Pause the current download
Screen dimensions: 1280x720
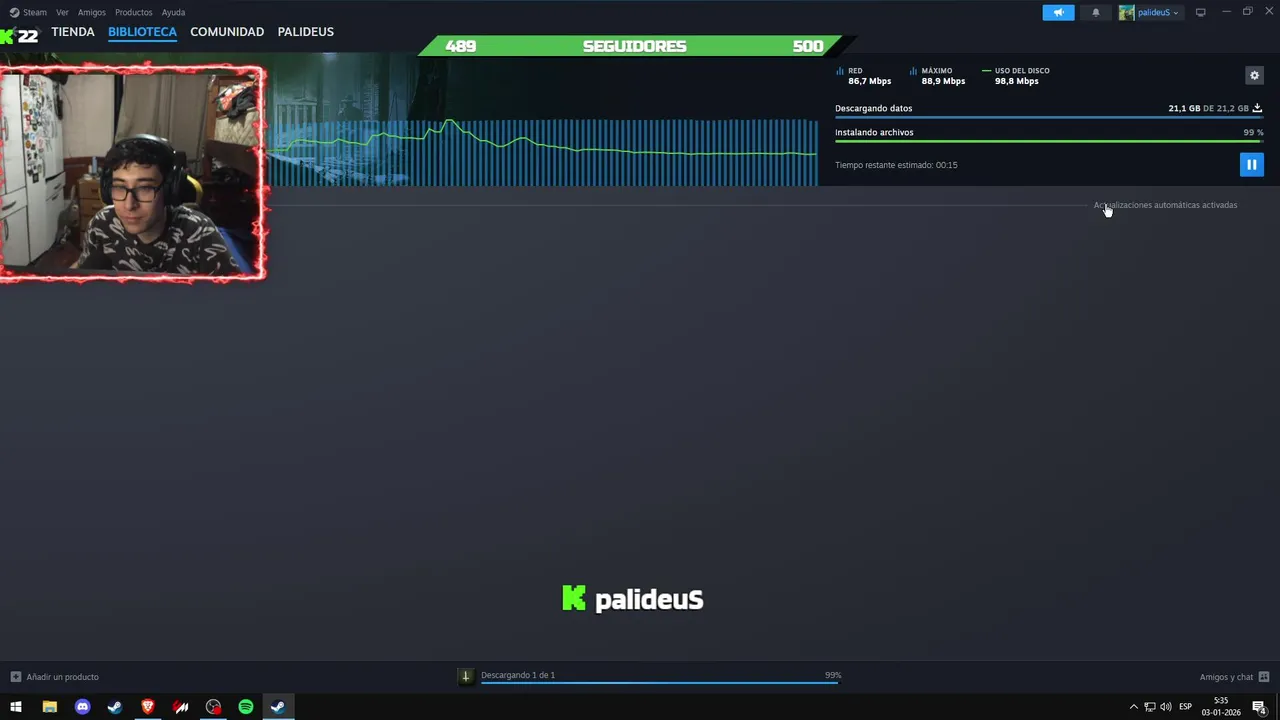(x=1251, y=164)
